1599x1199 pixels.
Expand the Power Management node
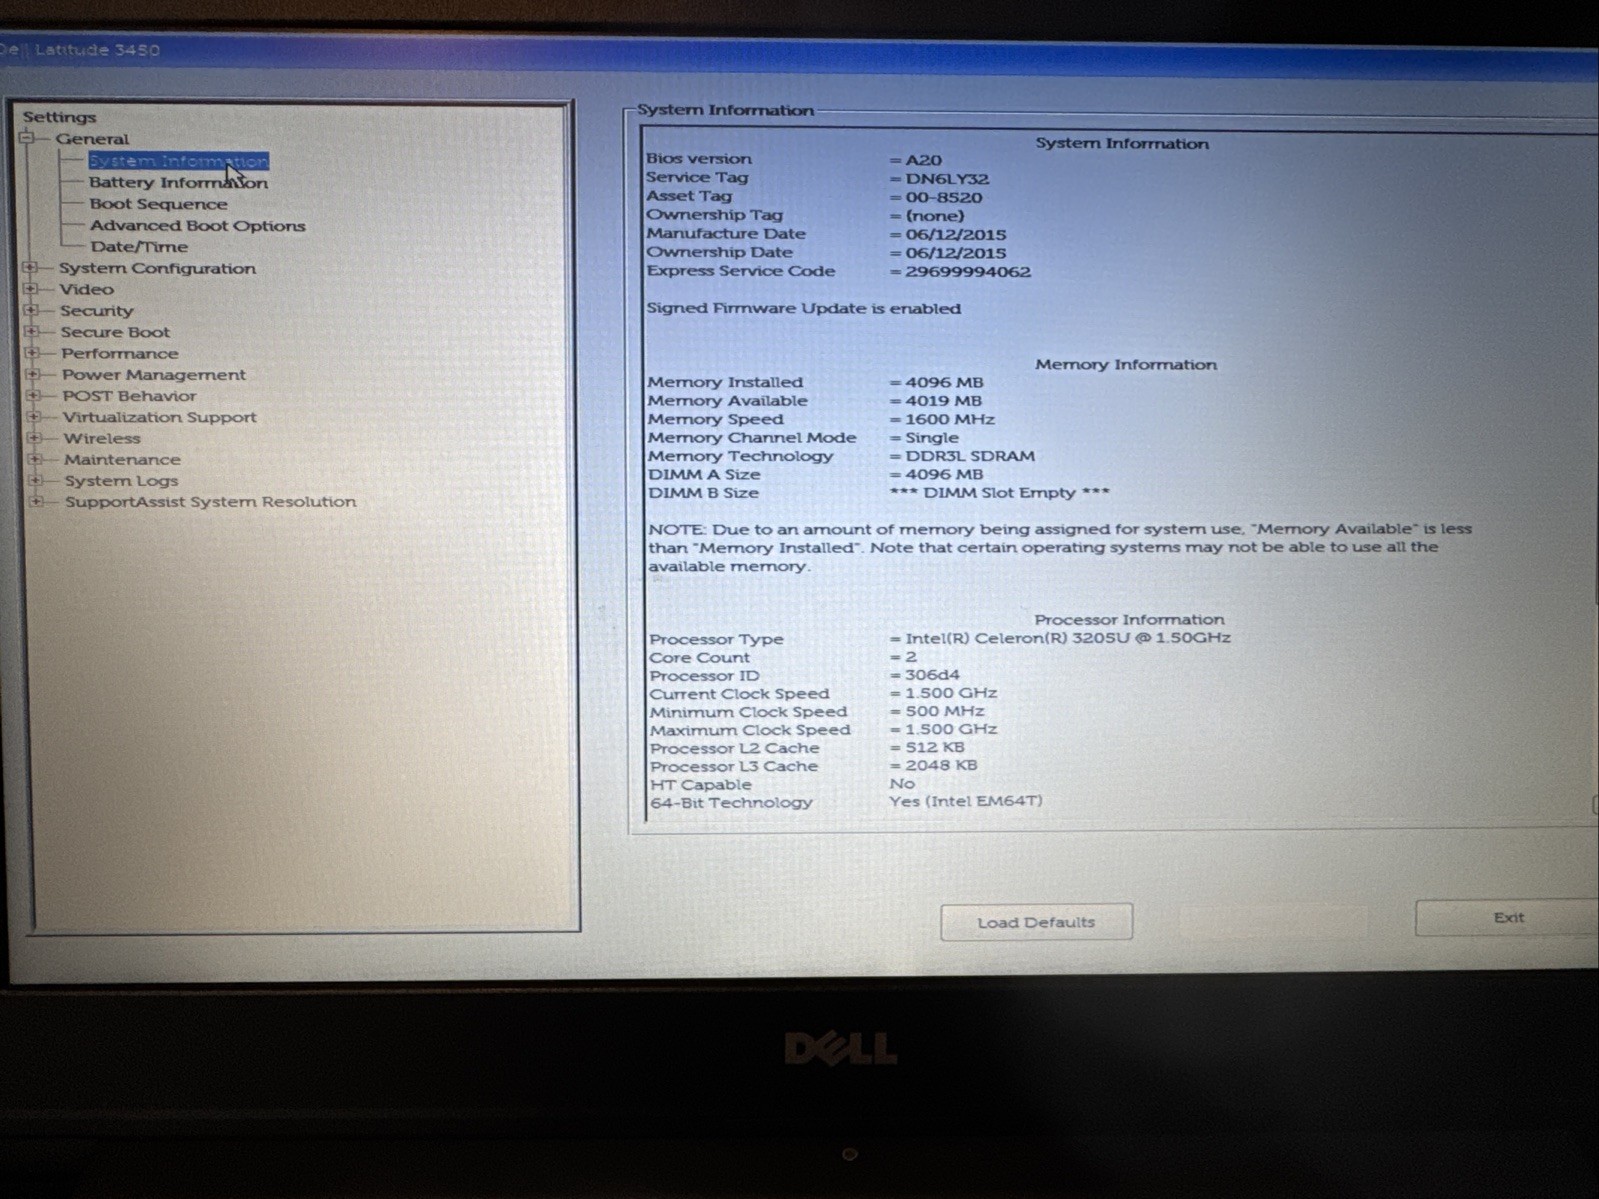coord(33,374)
